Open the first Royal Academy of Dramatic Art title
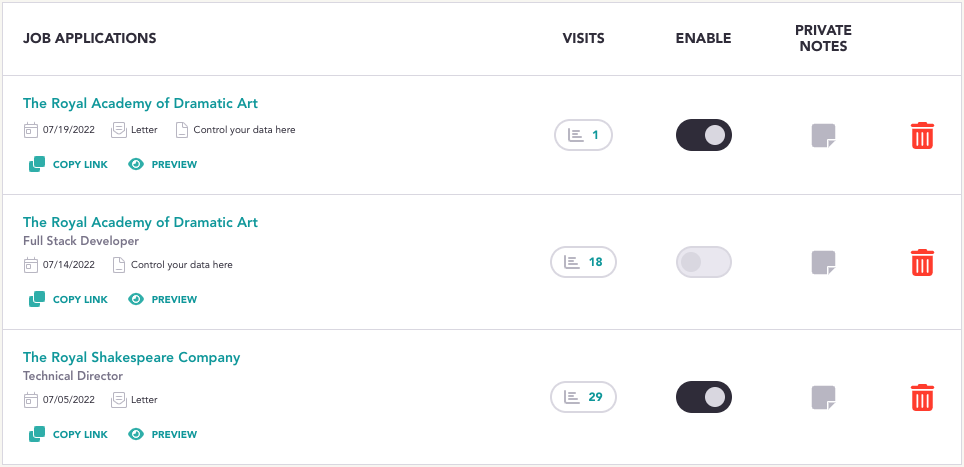The image size is (964, 467). click(x=140, y=103)
